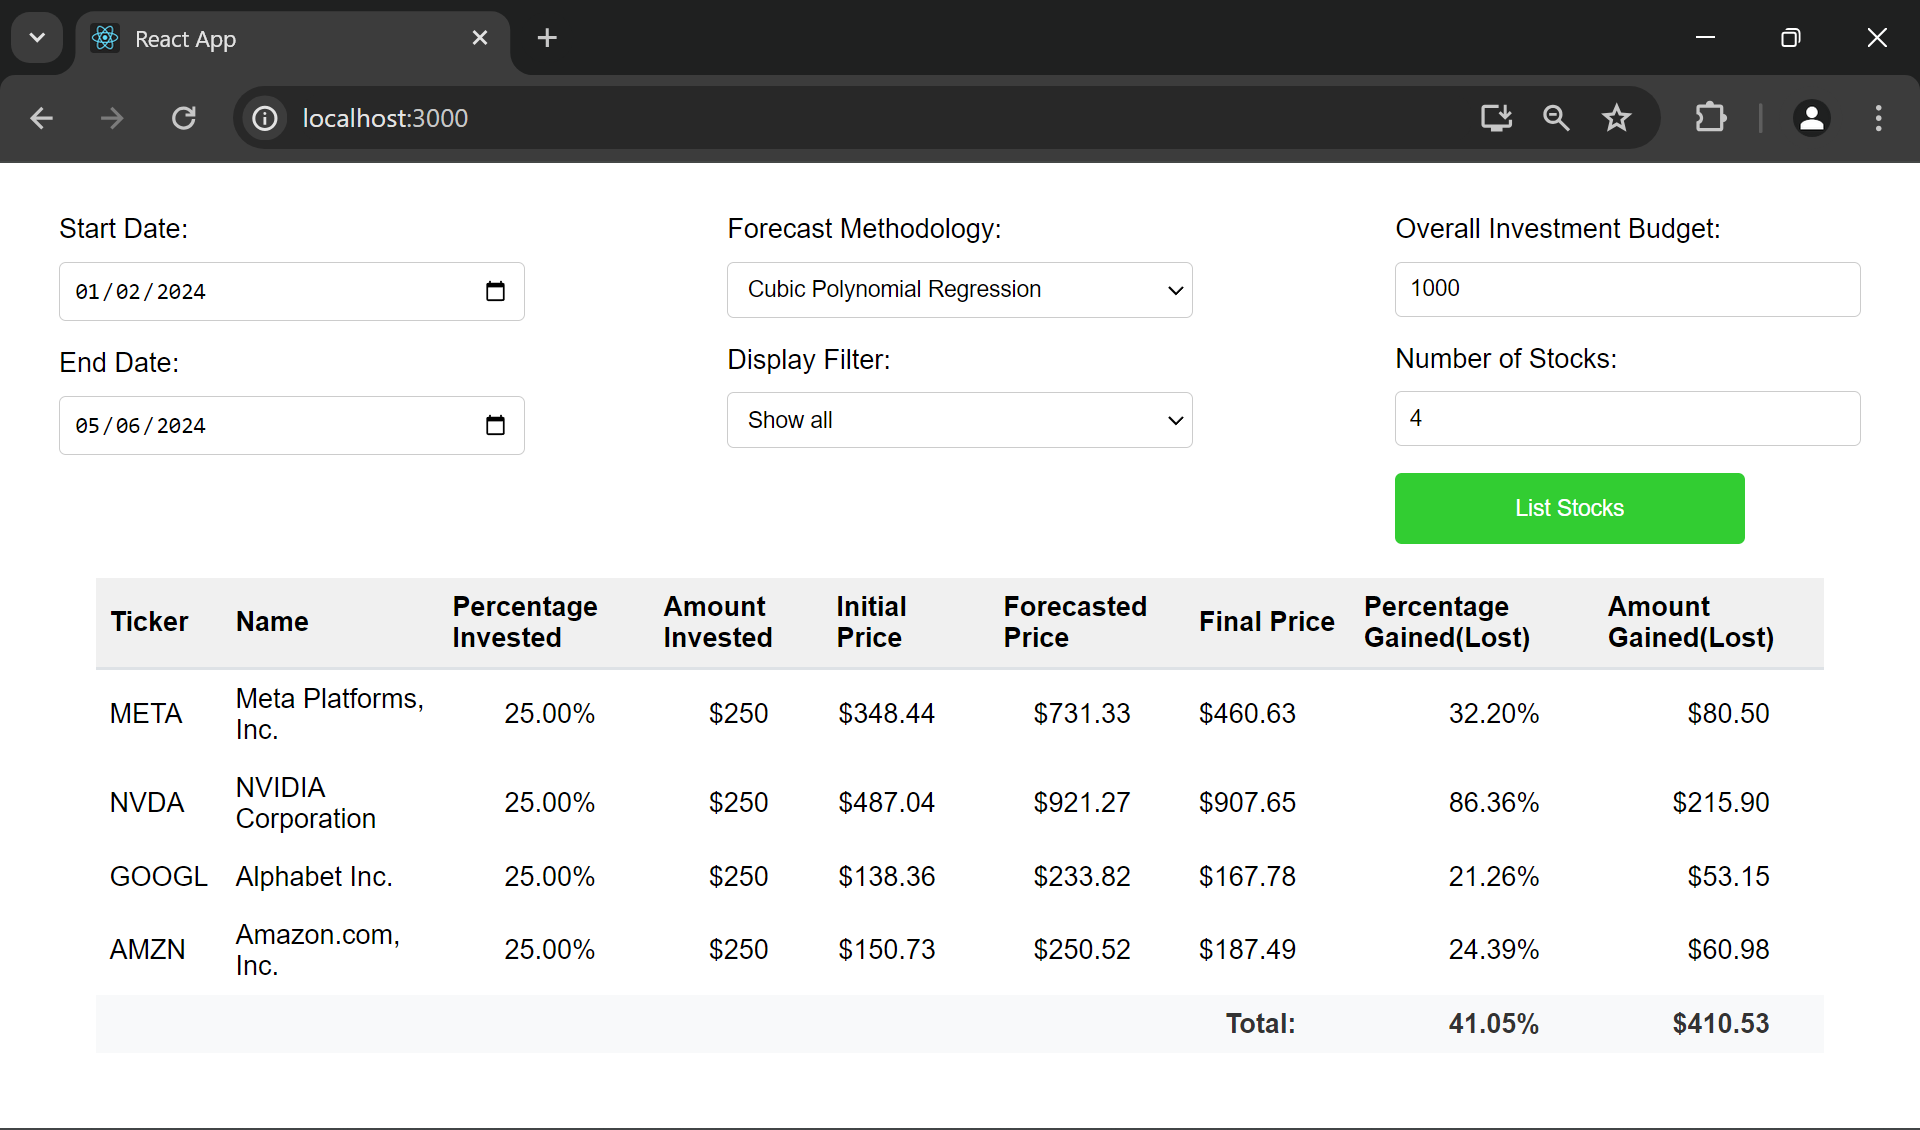Click the install app icon in address bar
The image size is (1920, 1130).
point(1496,118)
